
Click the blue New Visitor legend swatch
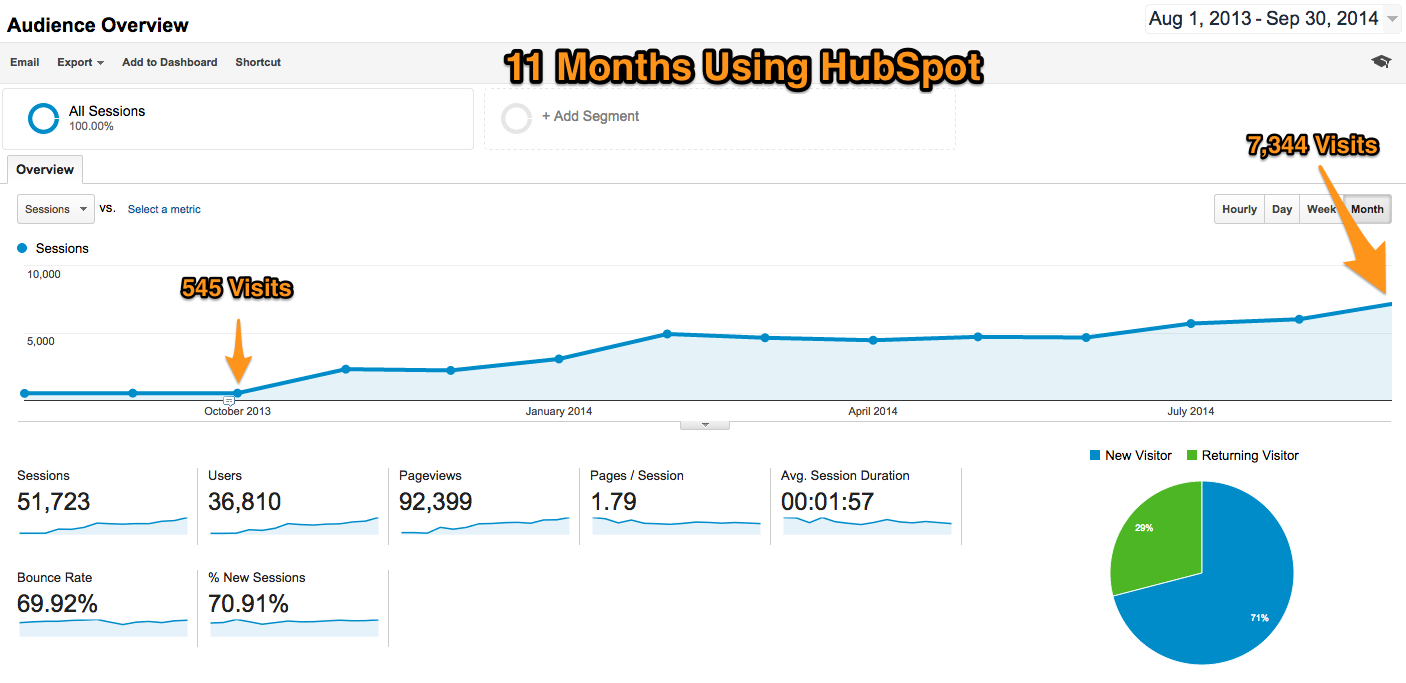point(1094,455)
